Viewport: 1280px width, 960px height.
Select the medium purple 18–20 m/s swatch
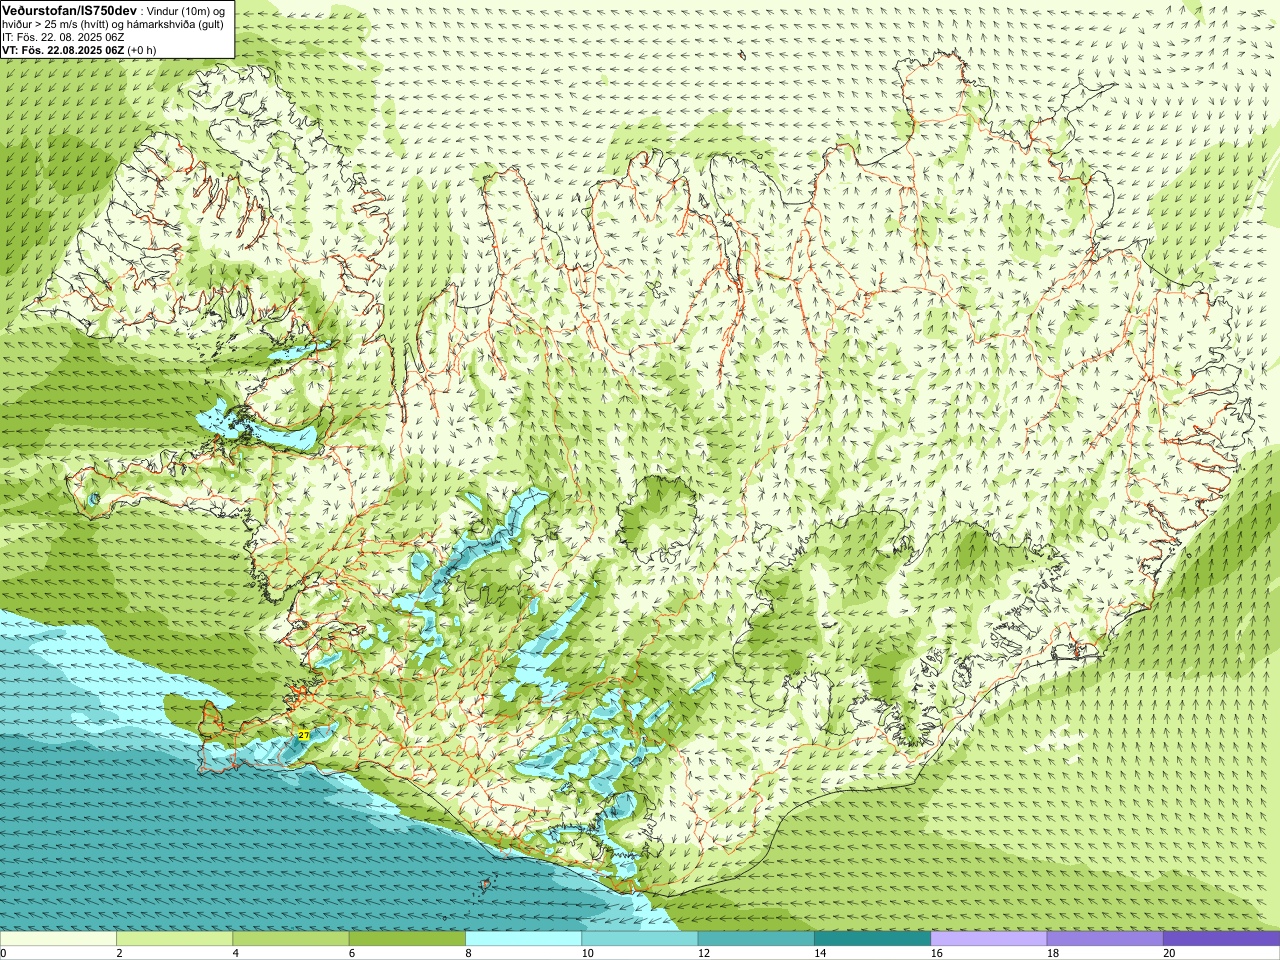pos(1105,938)
